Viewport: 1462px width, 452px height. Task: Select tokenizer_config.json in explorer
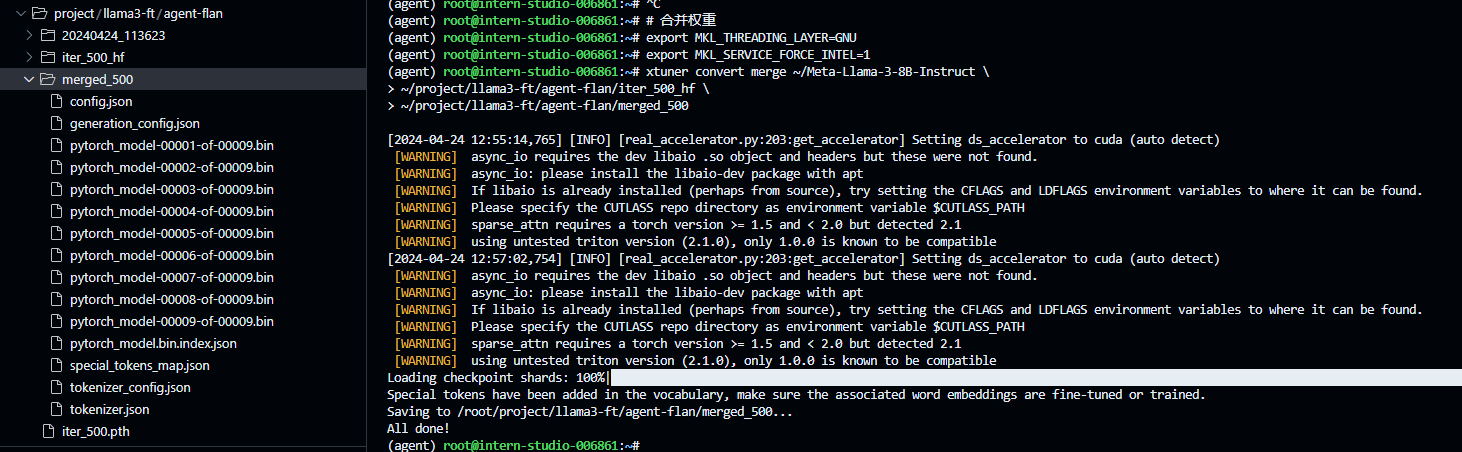coord(130,388)
